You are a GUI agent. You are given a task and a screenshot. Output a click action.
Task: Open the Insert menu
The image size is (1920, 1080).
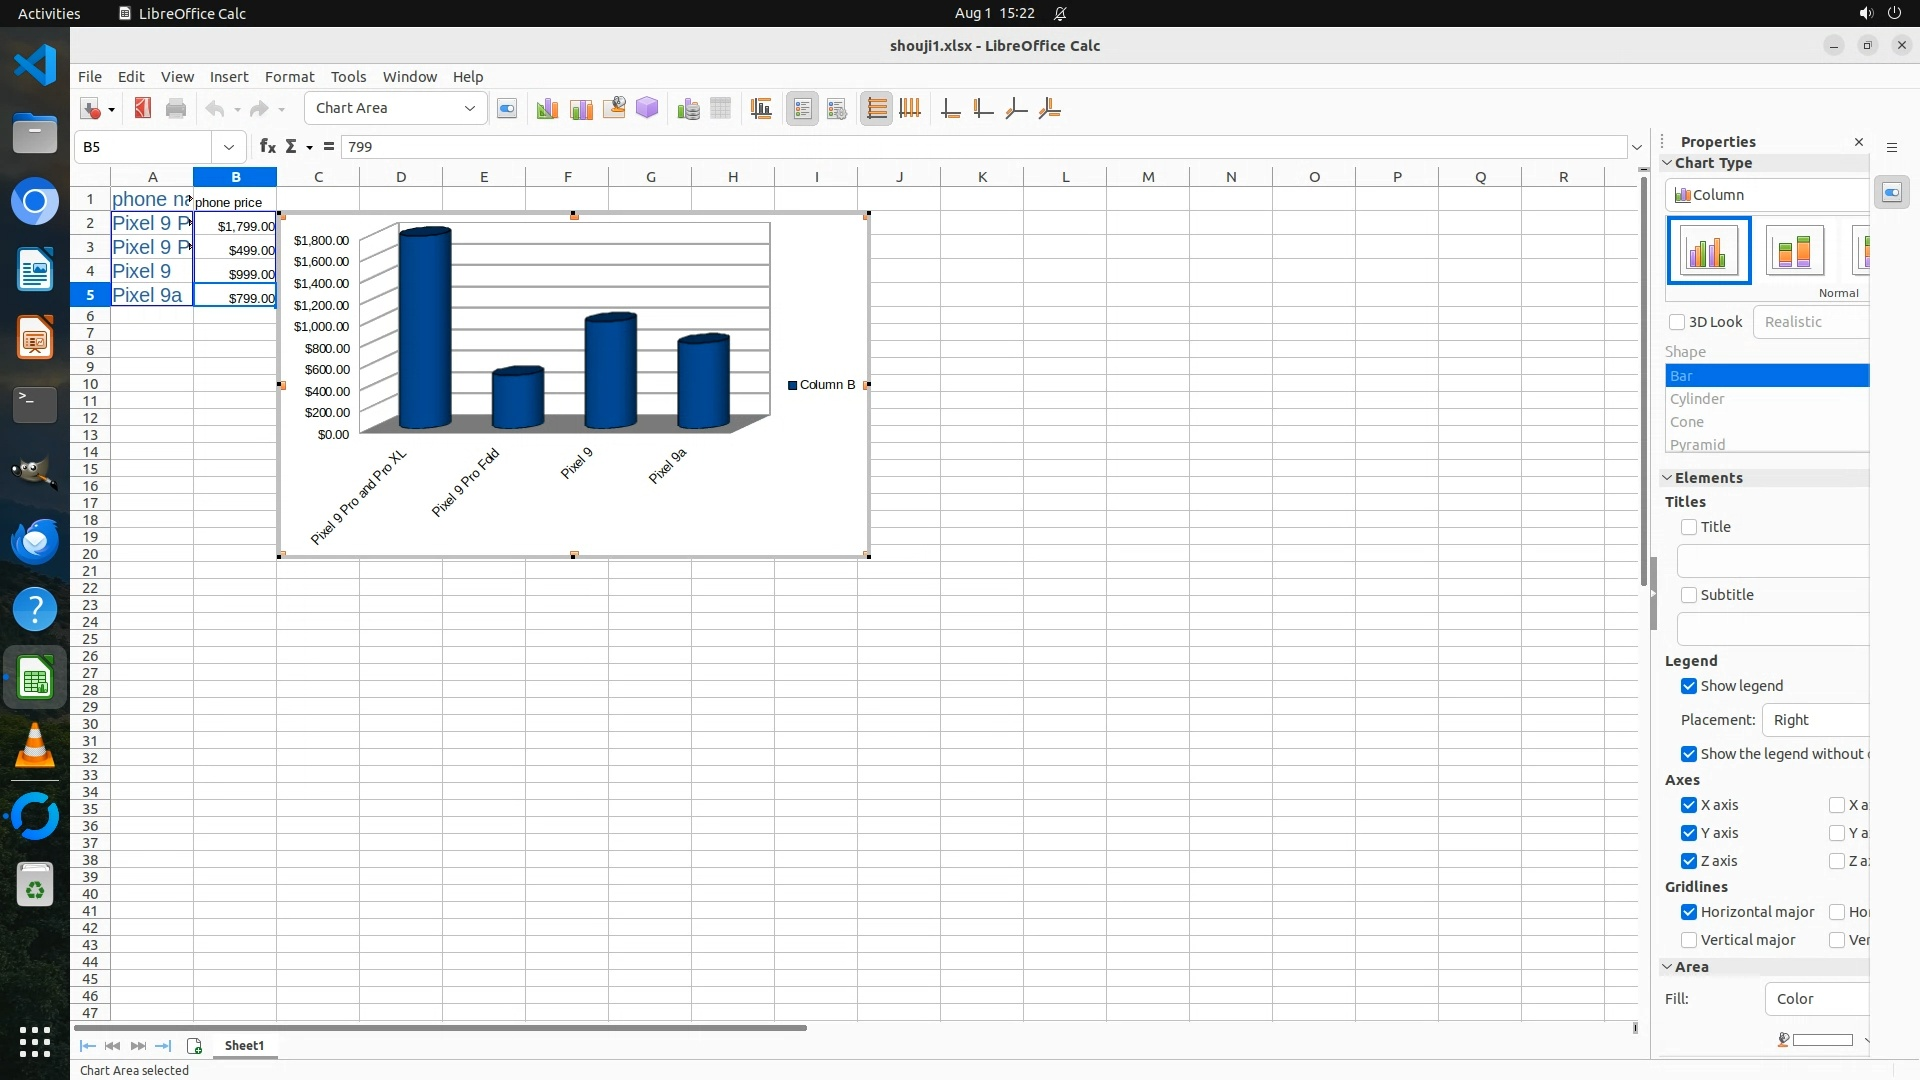click(x=229, y=77)
